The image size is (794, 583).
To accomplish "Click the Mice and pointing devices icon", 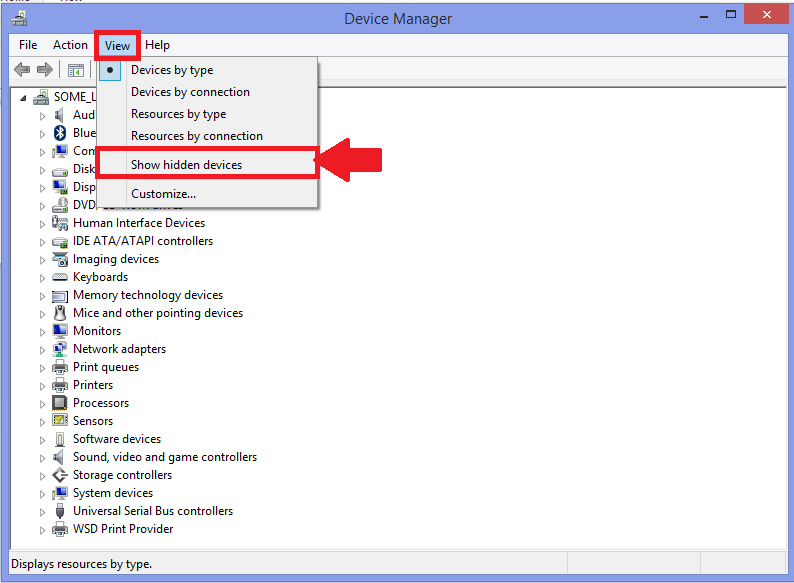I will click(x=60, y=313).
